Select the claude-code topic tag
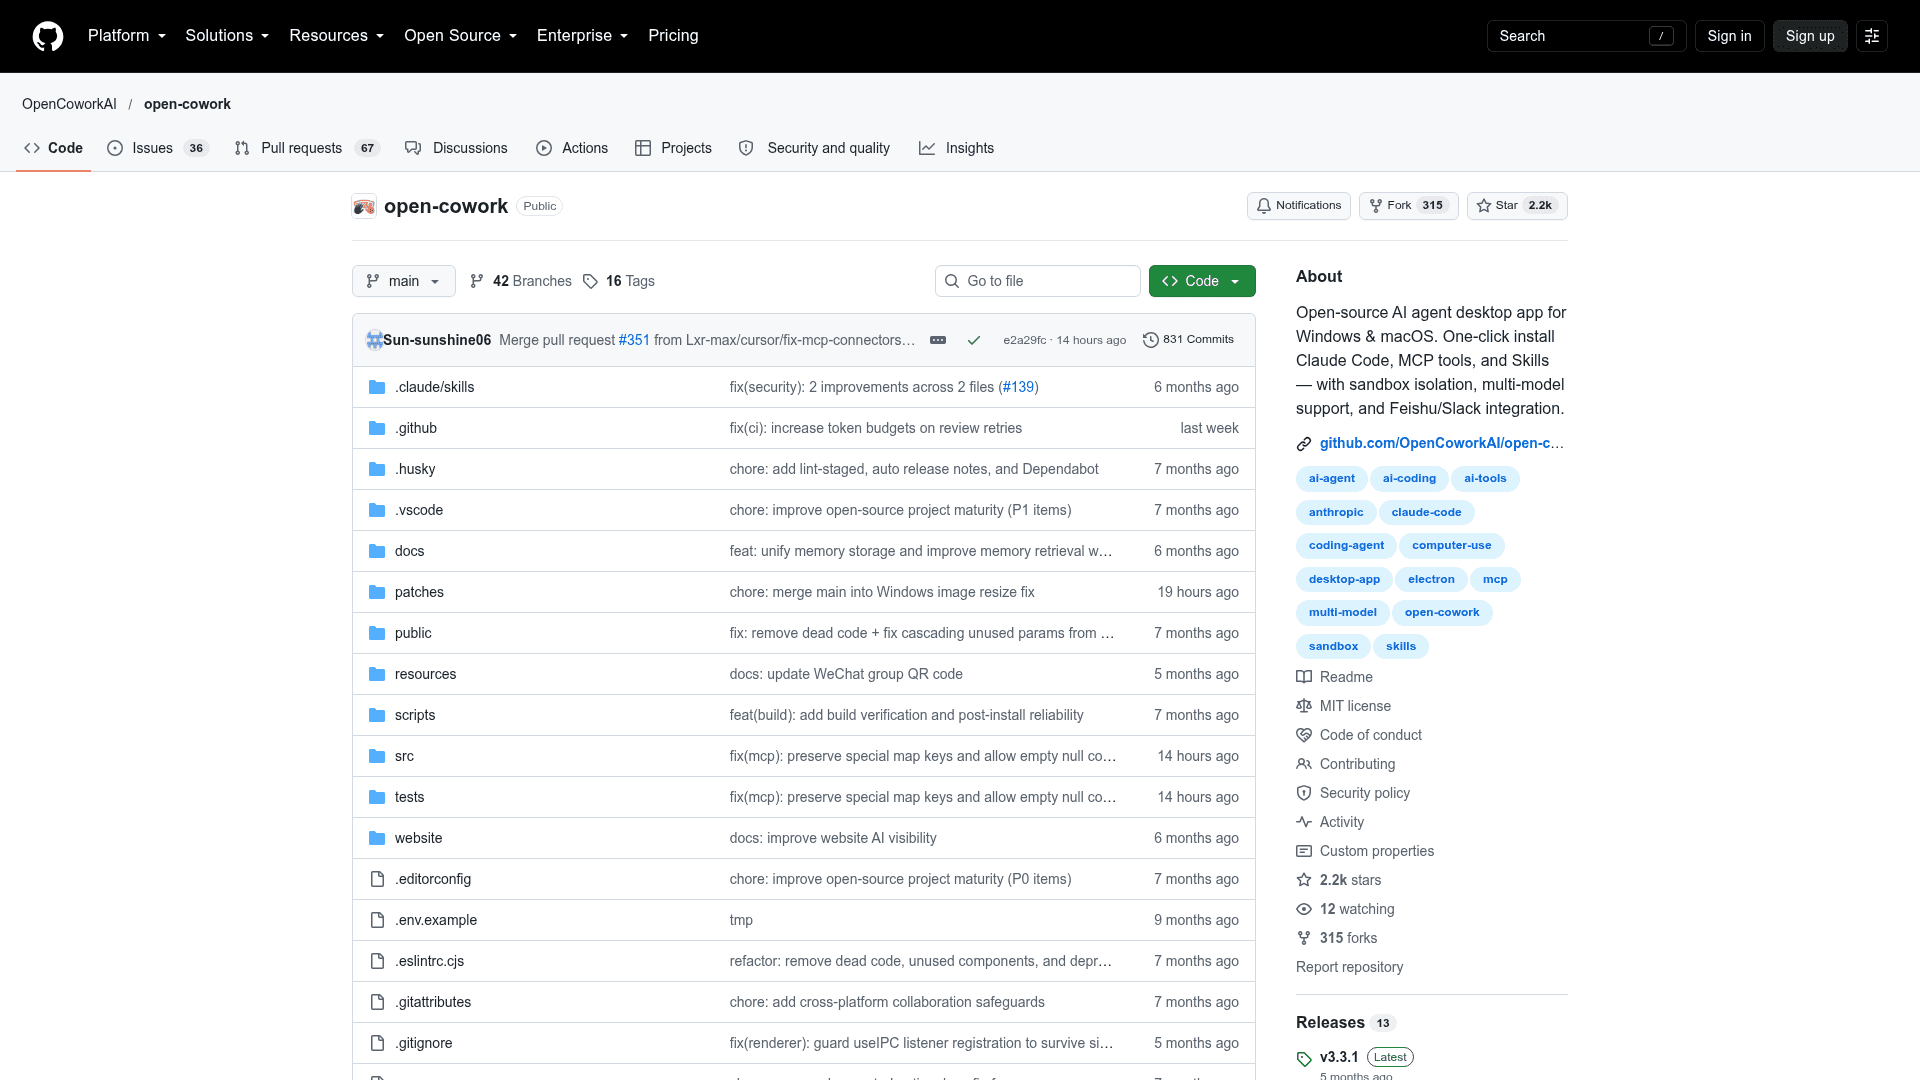 [1426, 512]
